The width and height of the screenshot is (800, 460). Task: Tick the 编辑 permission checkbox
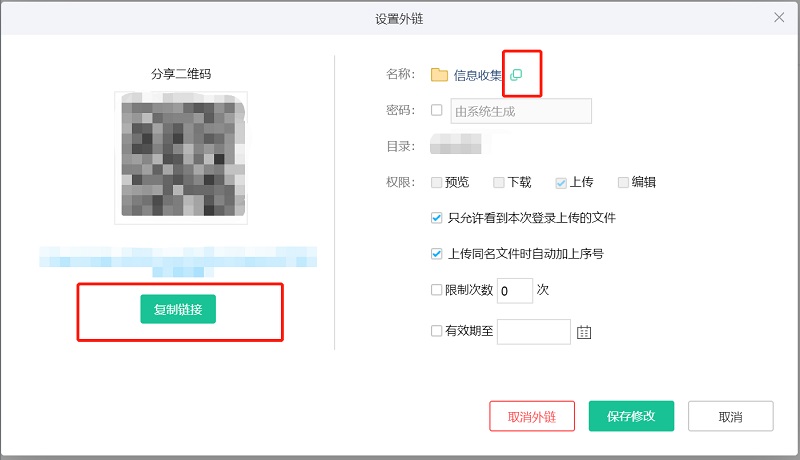[623, 183]
